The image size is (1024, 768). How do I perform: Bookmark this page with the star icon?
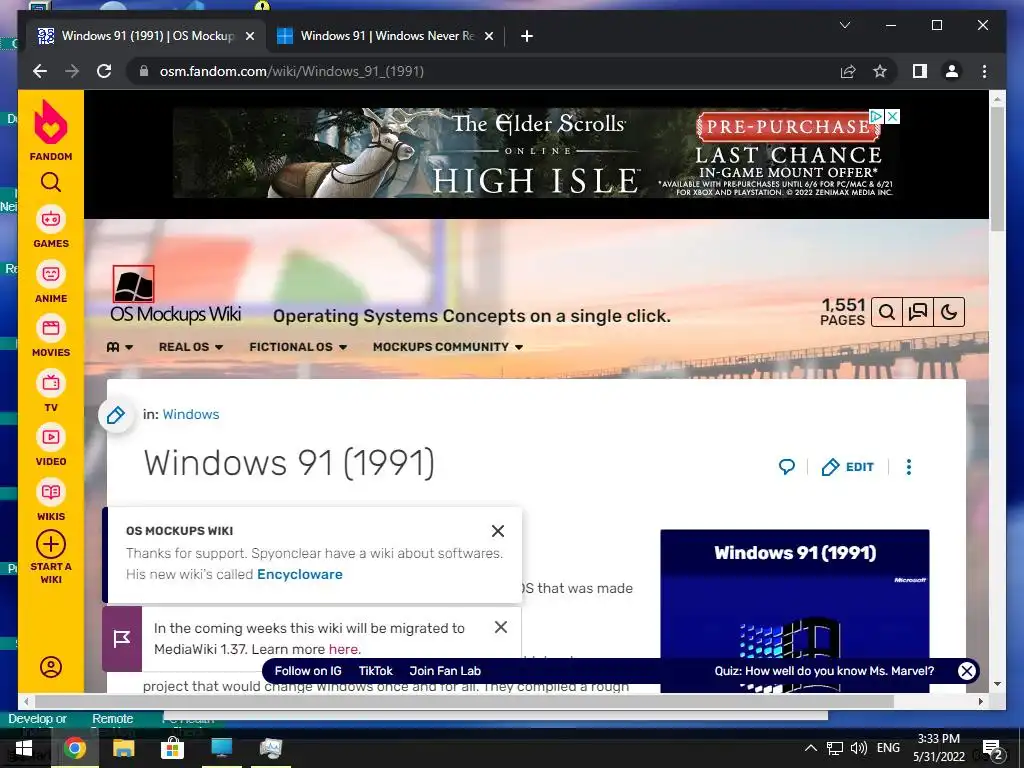point(880,71)
